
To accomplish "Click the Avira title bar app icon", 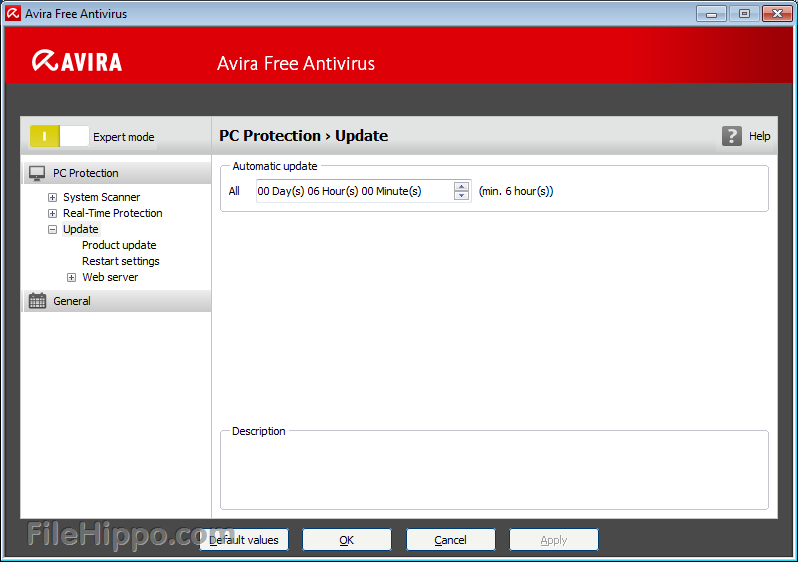I will click(13, 13).
